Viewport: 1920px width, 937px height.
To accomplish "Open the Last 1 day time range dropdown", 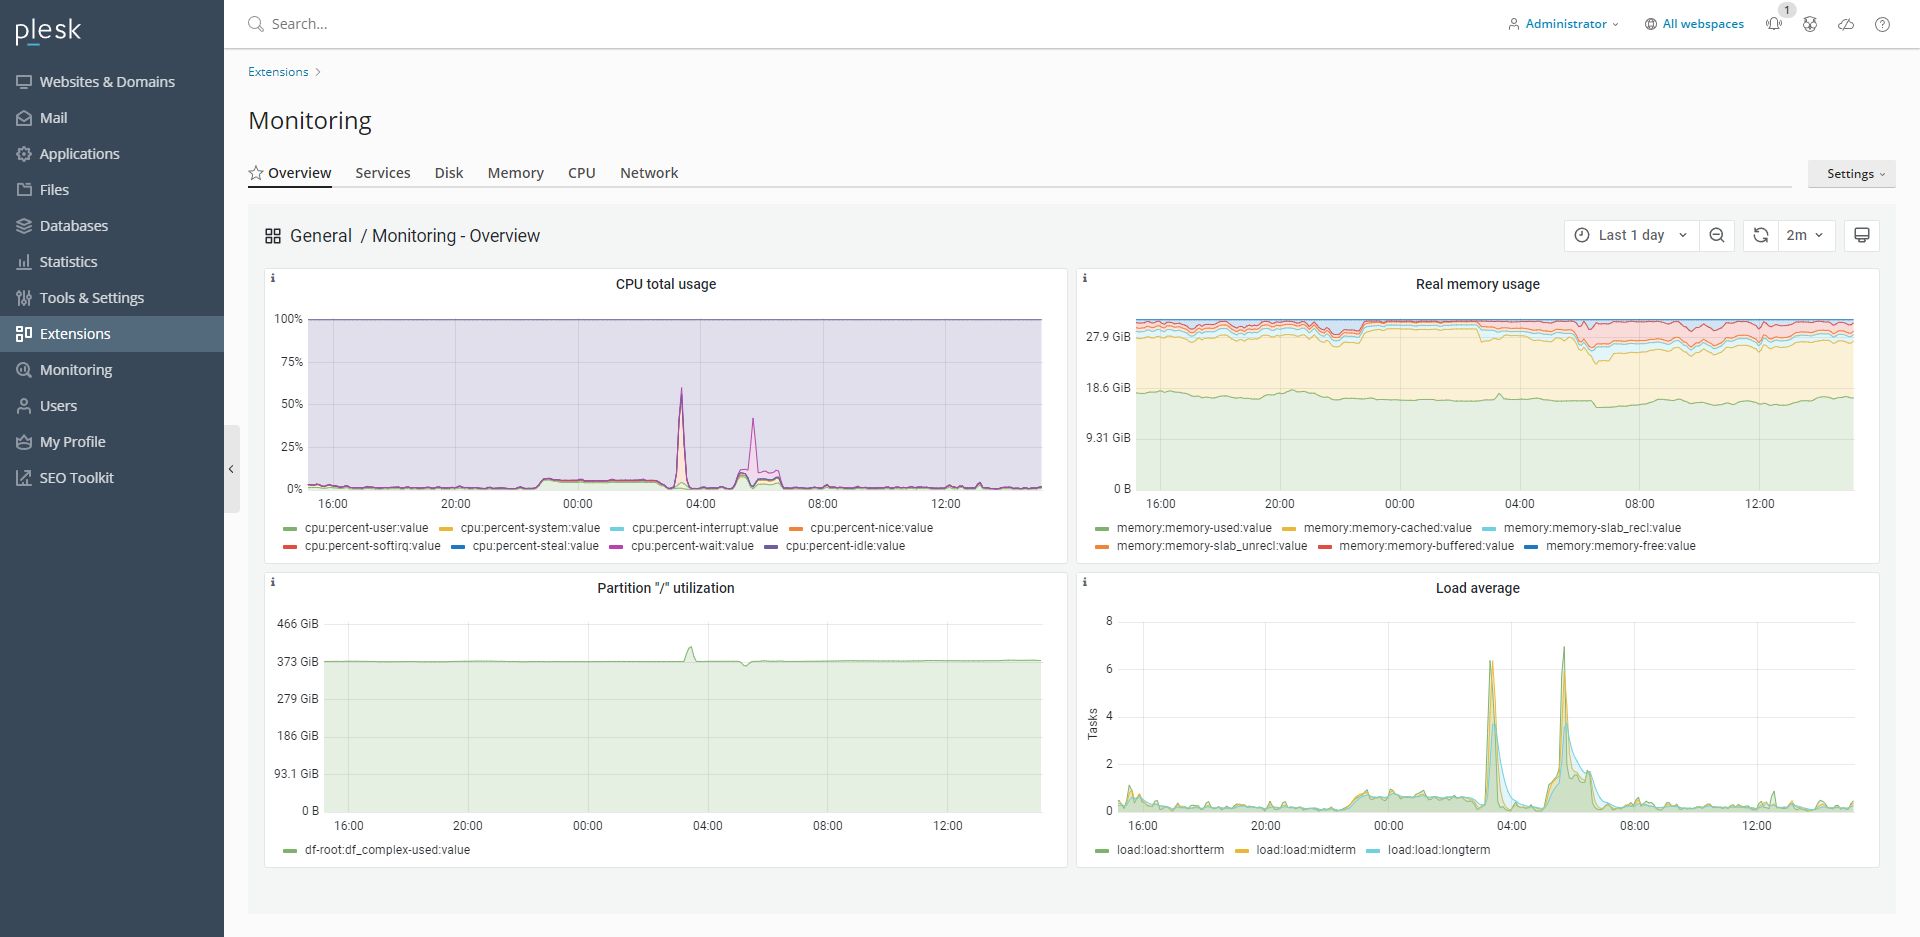I will click(x=1631, y=235).
